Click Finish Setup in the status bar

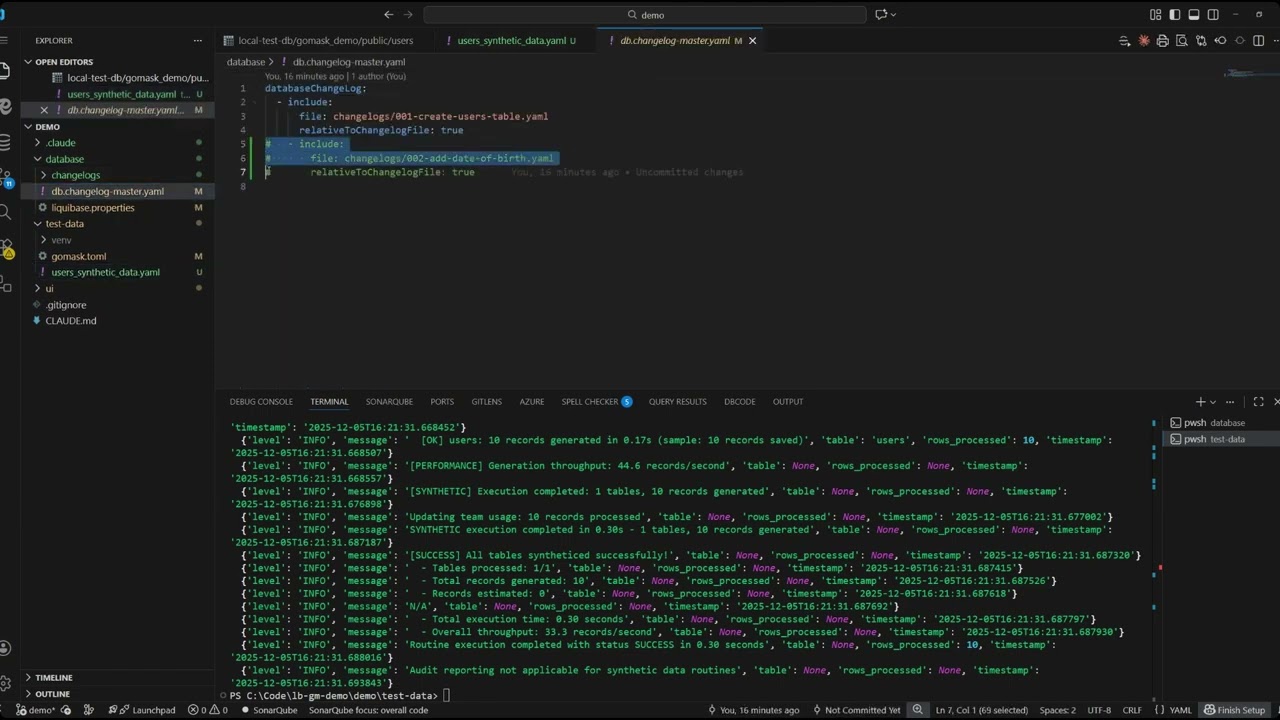click(x=1235, y=711)
